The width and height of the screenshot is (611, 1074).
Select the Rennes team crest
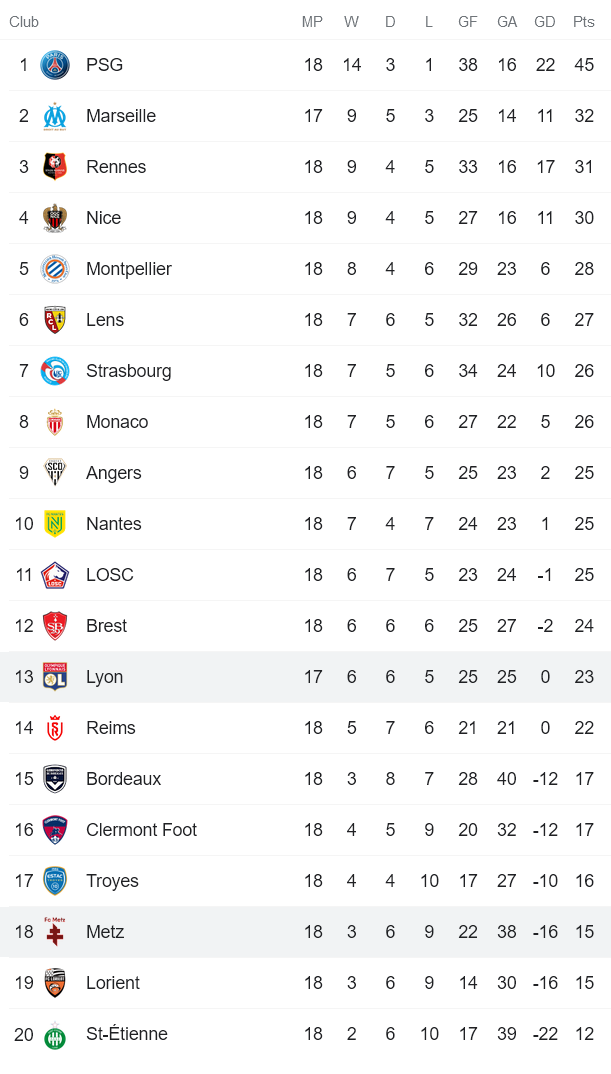55,167
